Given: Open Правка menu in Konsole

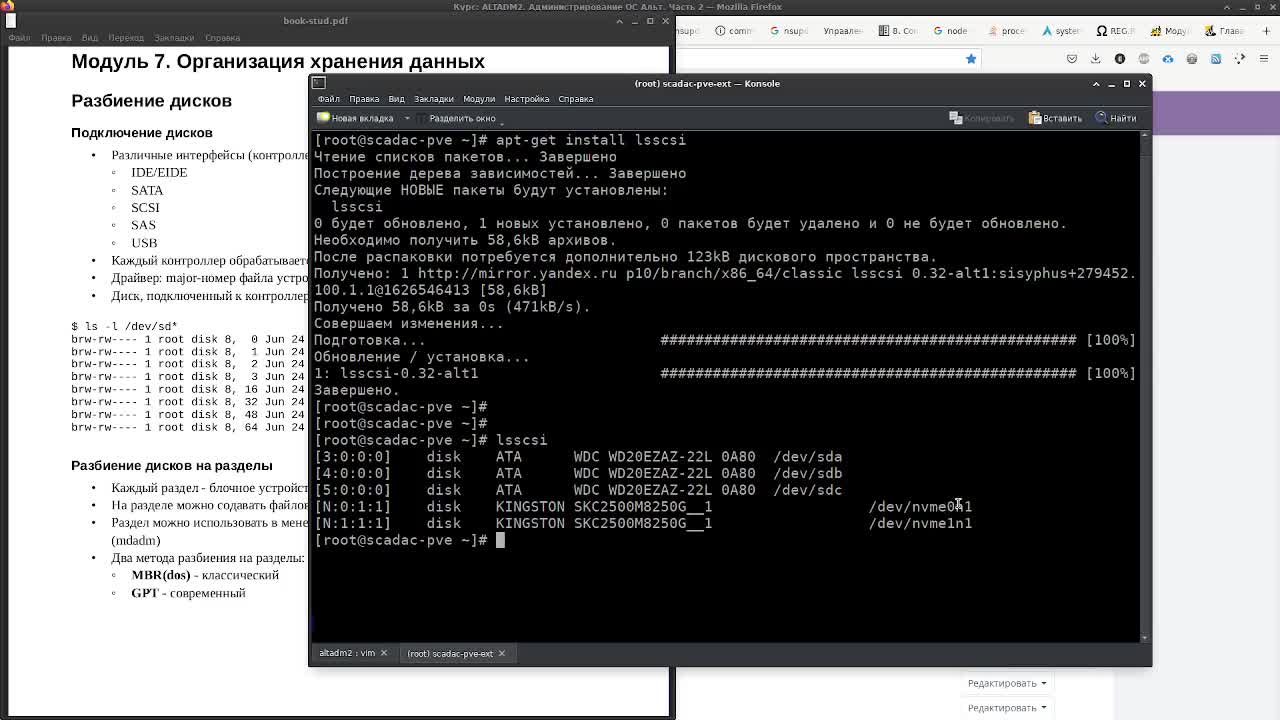Looking at the screenshot, I should 363,99.
